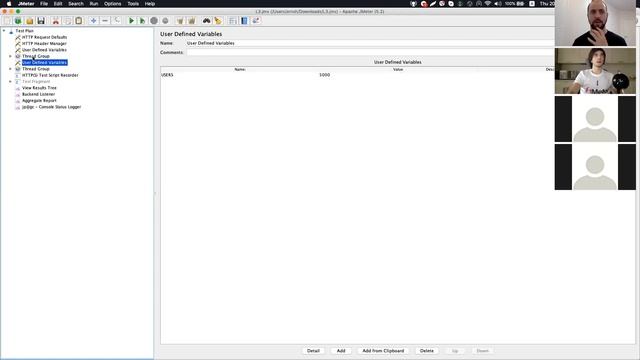The height and width of the screenshot is (360, 640).
Task: Select View Results Tree listener
Action: point(39,88)
